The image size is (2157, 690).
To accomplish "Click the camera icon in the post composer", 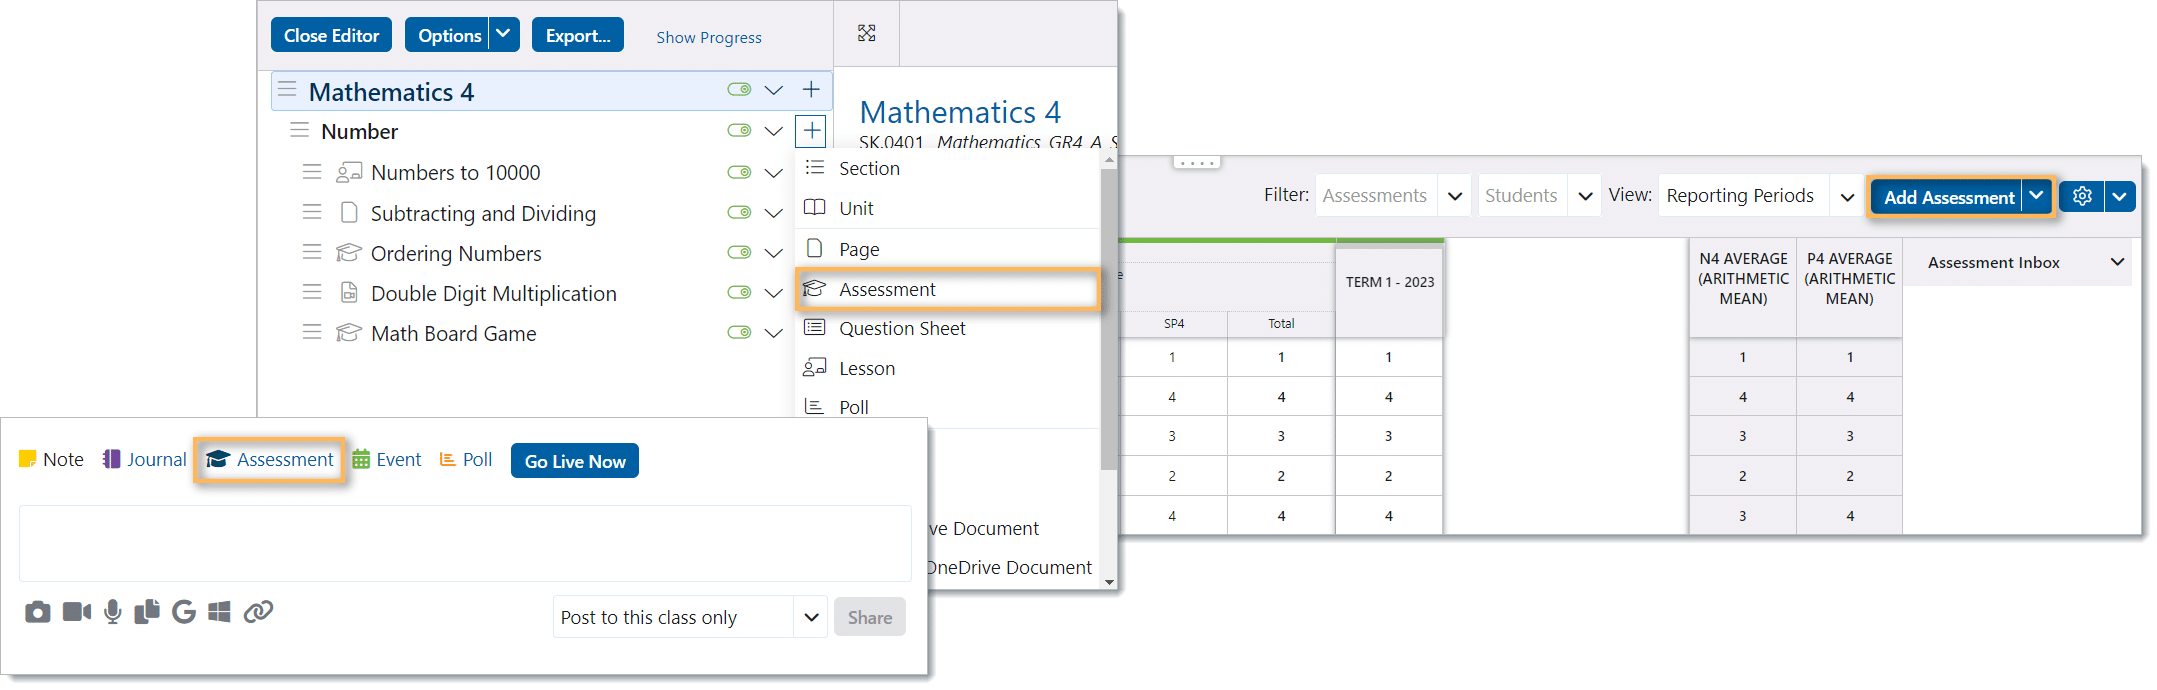I will 38,612.
